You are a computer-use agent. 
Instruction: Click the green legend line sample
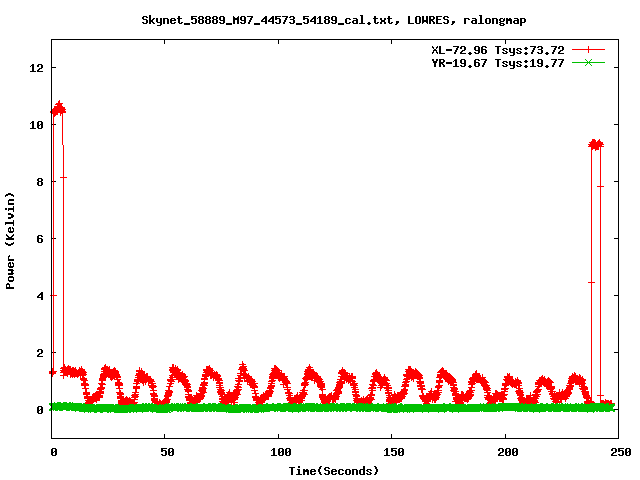pyautogui.click(x=588, y=62)
